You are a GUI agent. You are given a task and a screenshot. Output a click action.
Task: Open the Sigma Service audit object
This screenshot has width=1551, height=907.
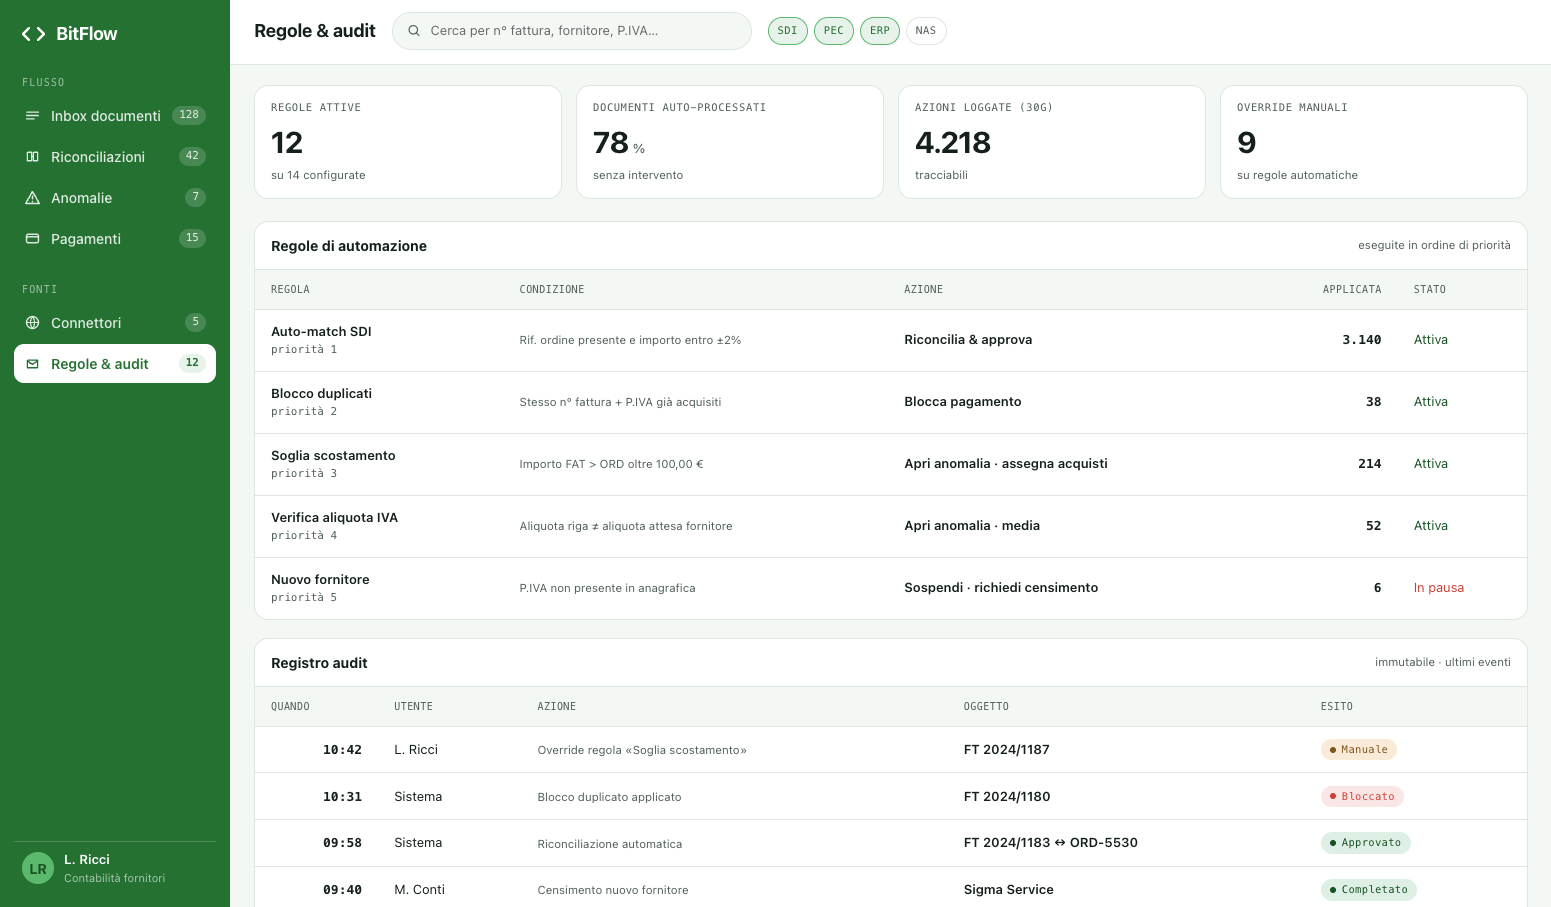coord(1008,890)
